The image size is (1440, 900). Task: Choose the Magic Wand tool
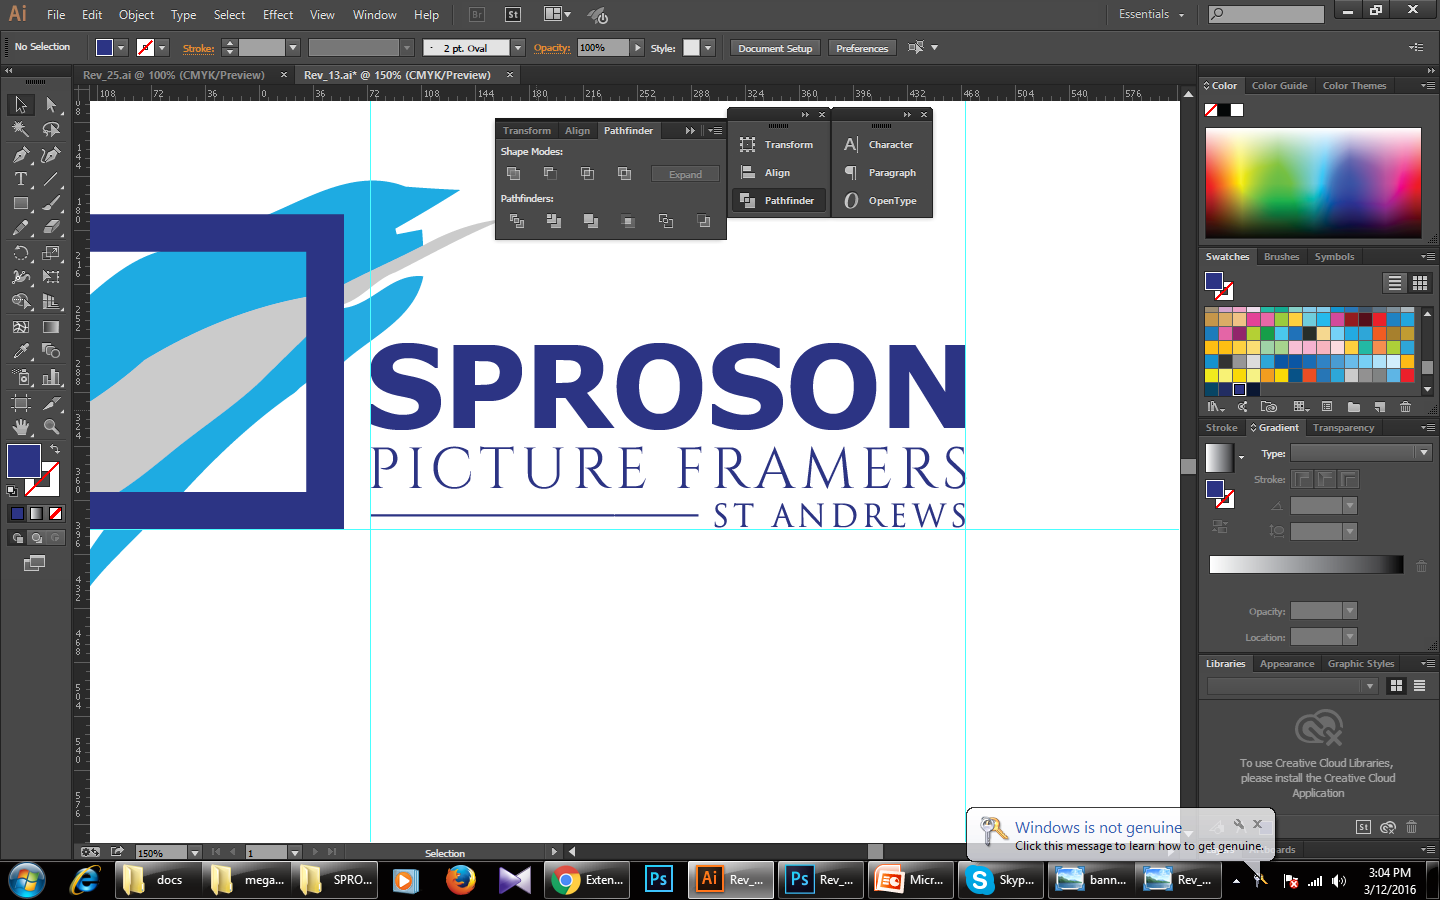pos(20,130)
